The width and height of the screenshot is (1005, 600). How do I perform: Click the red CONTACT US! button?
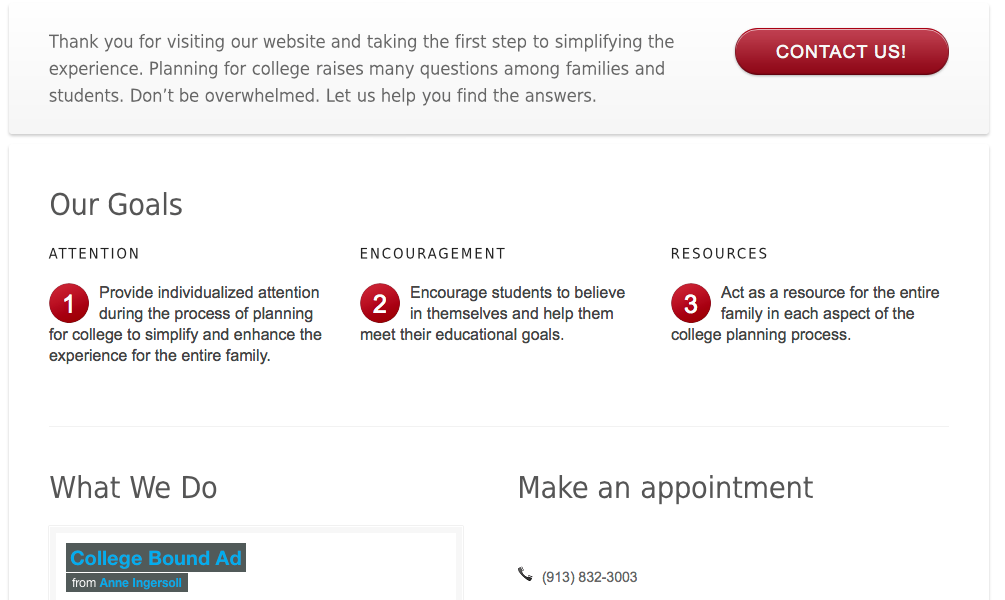[842, 51]
